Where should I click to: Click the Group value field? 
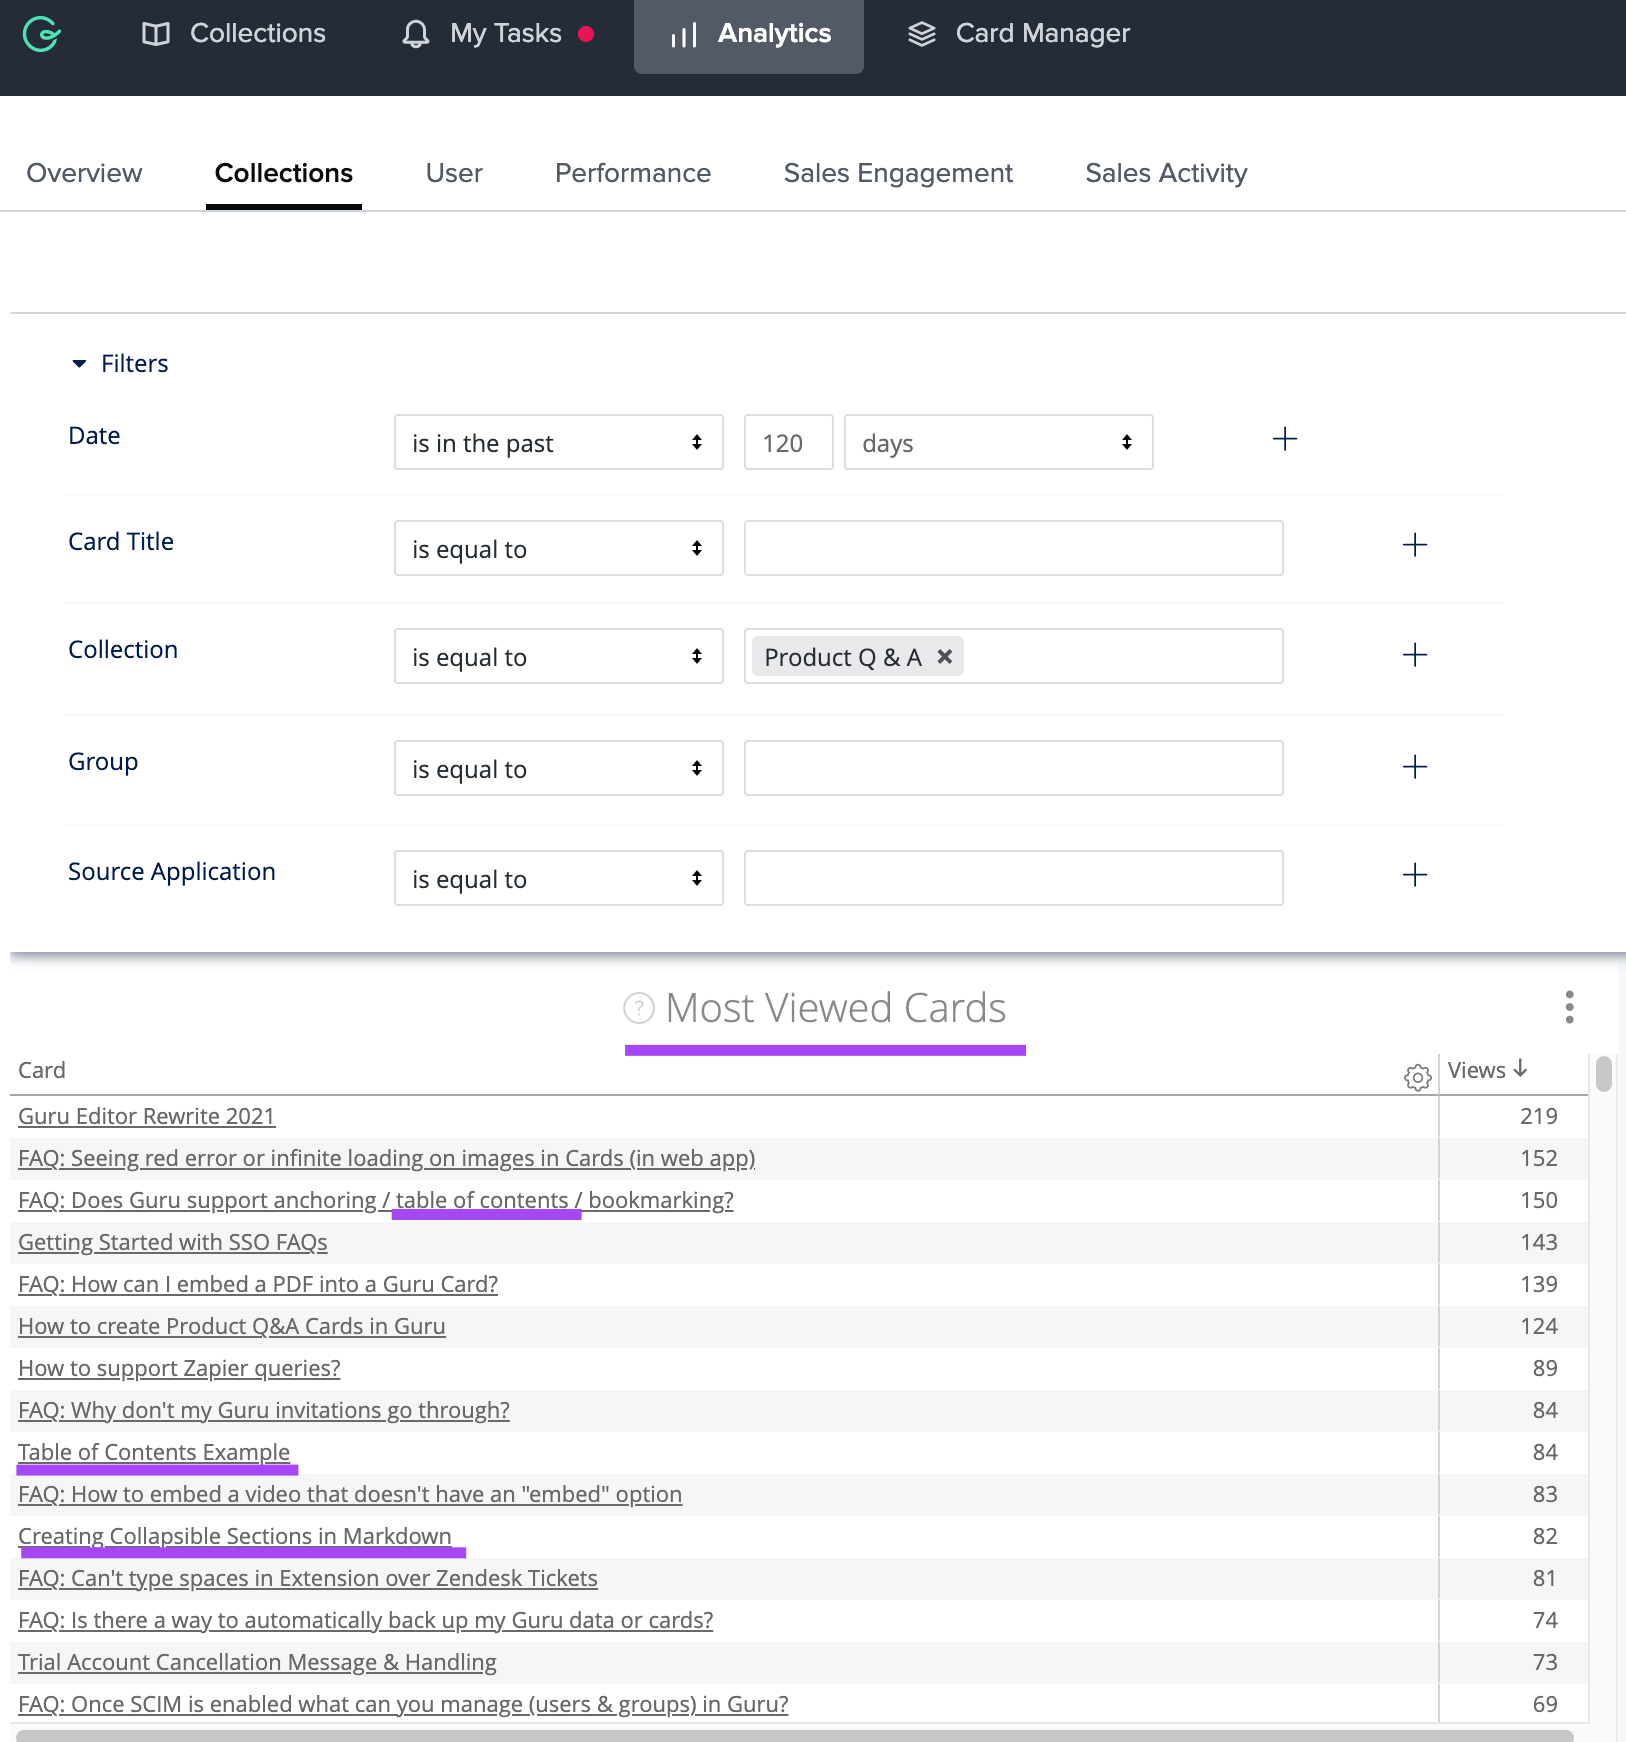pyautogui.click(x=1013, y=768)
